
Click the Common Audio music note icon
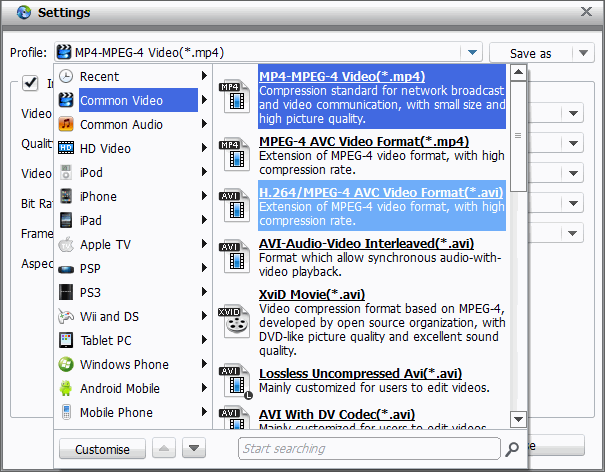click(66, 124)
